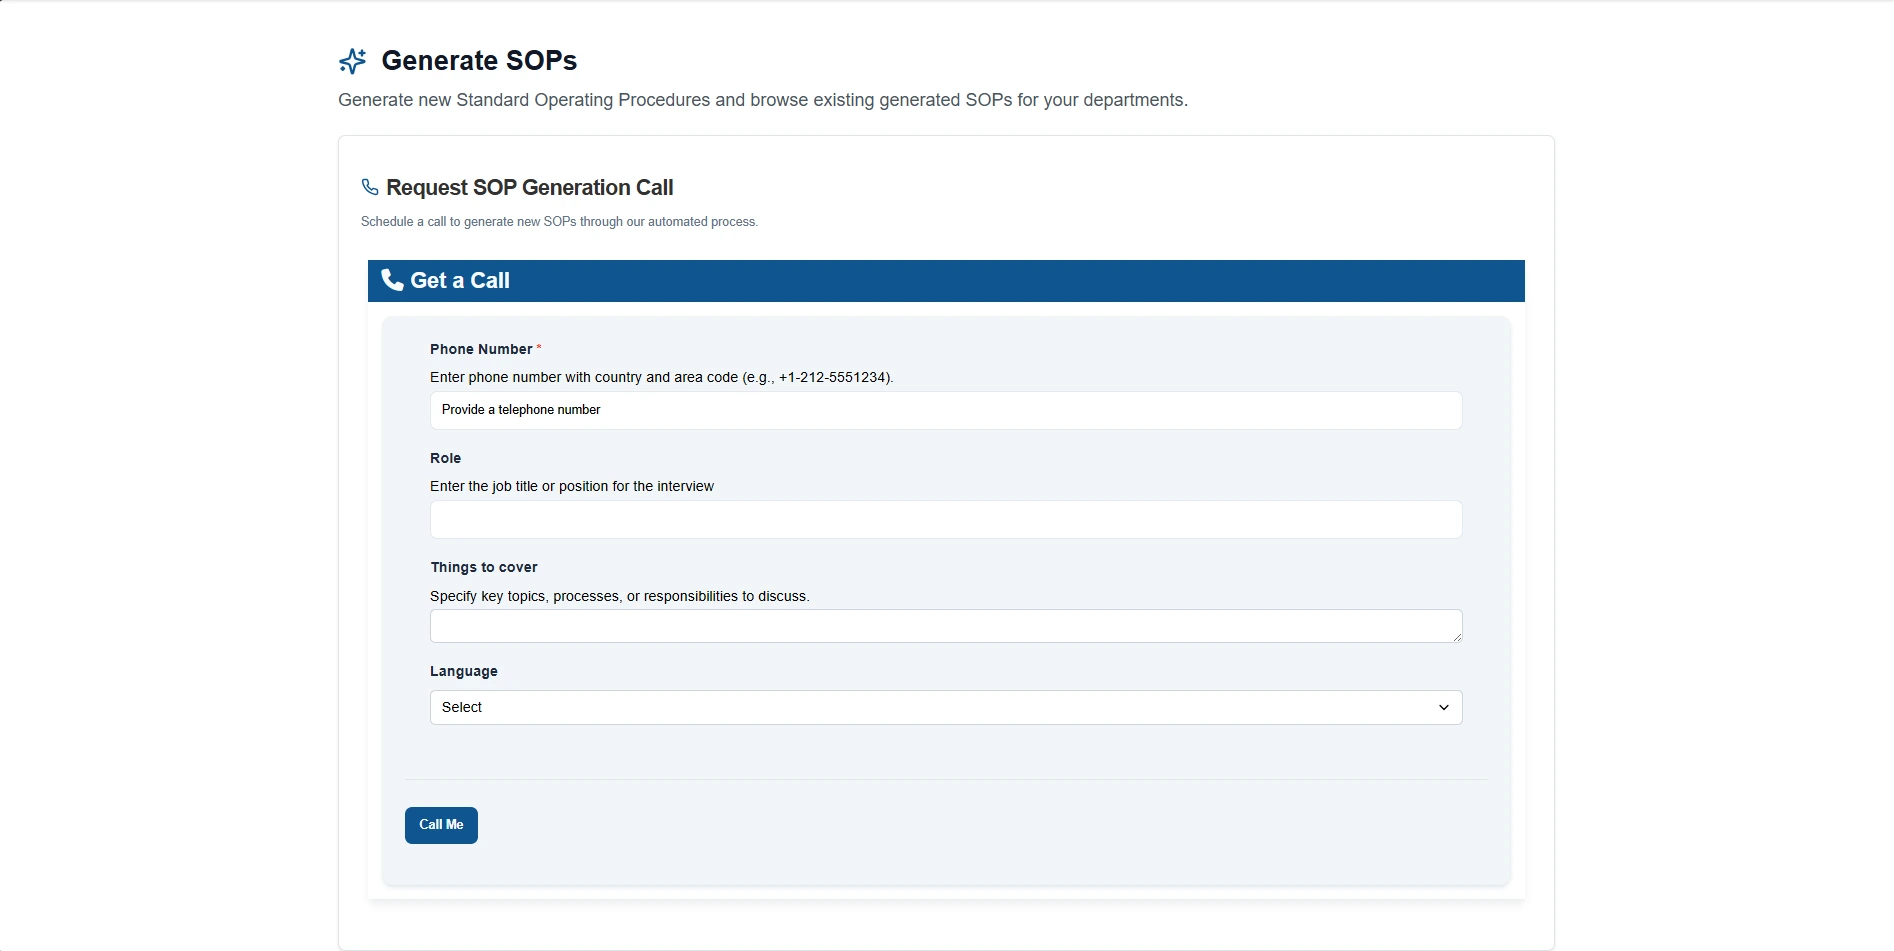Click the Things to cover textarea
Image resolution: width=1894 pixels, height=951 pixels.
click(x=946, y=626)
